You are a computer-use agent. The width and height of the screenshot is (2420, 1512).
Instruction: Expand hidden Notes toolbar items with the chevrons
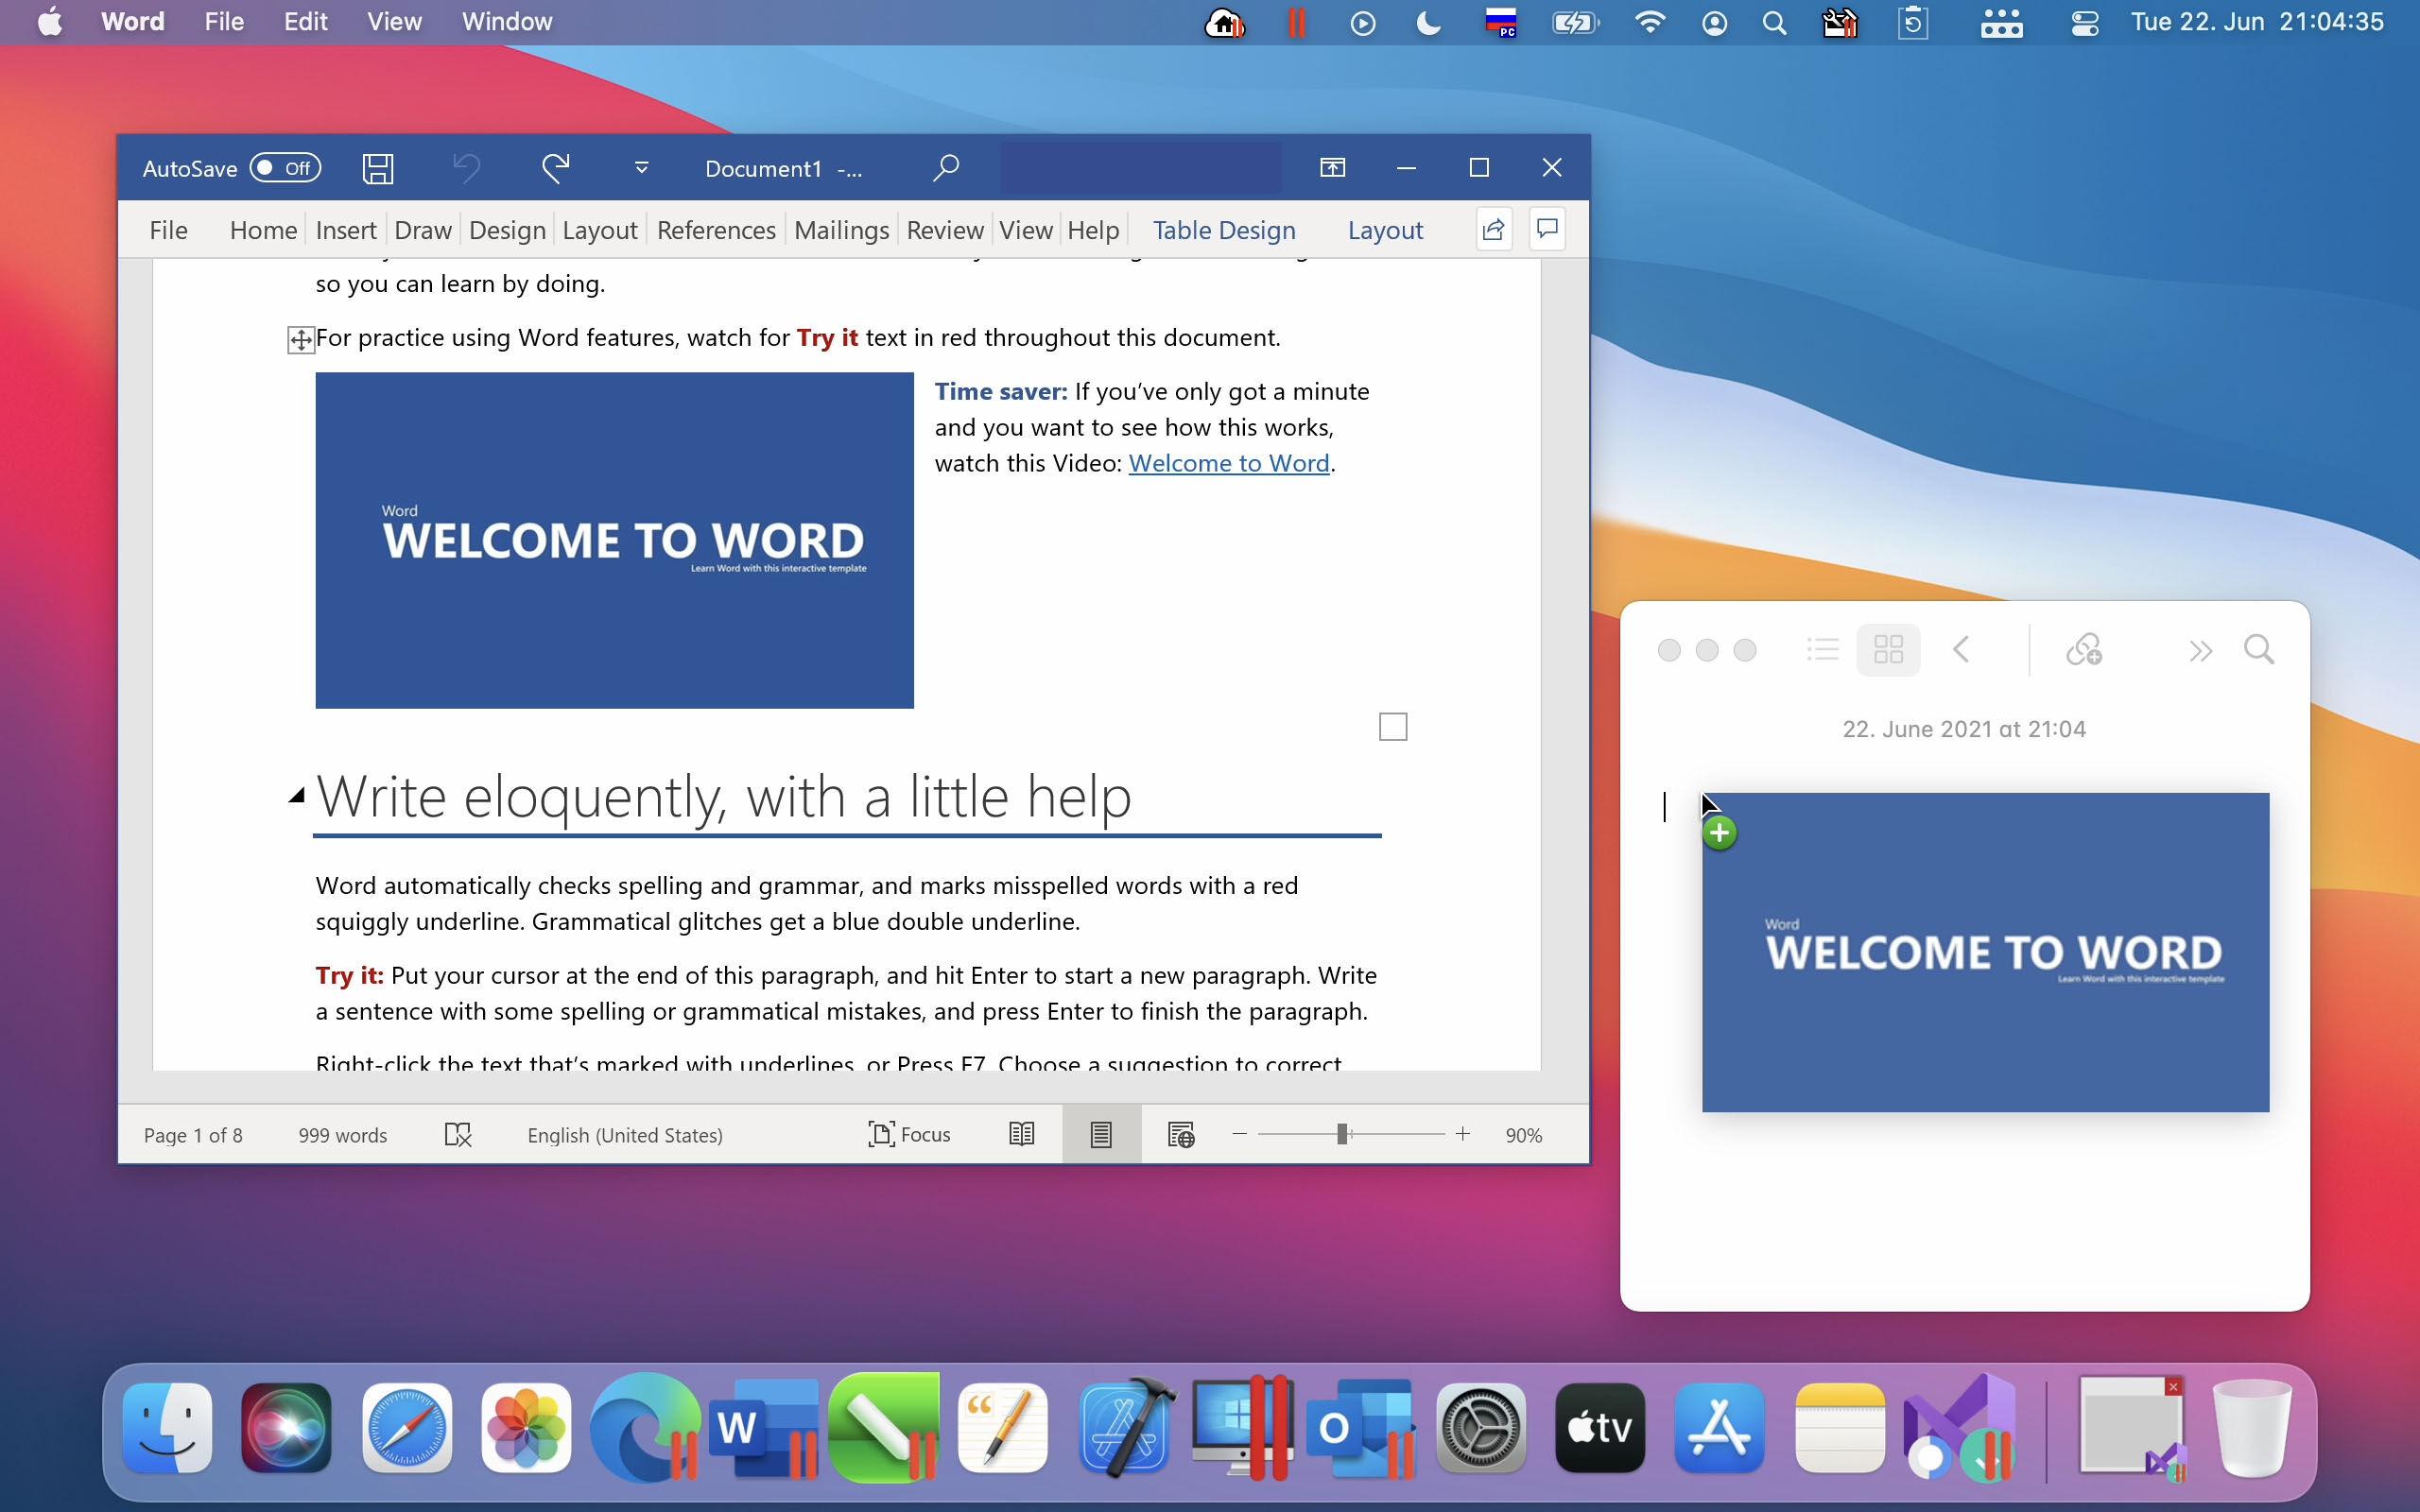click(2200, 649)
